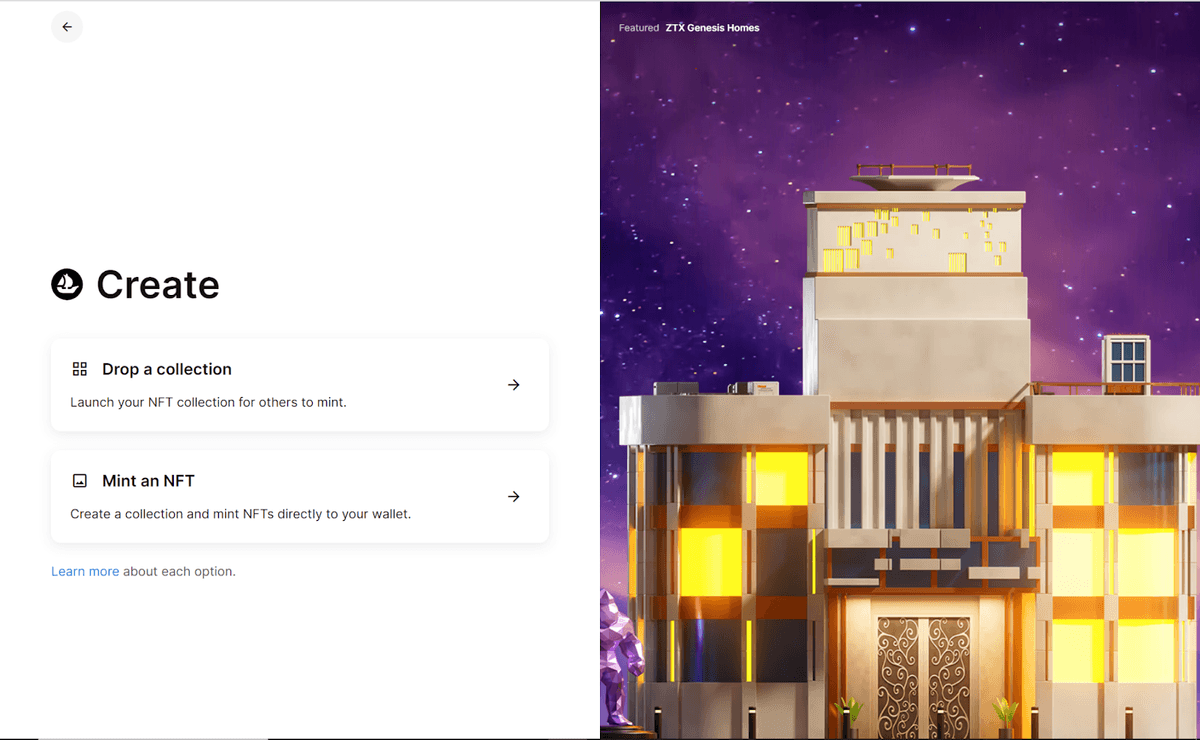Select the Mint an NFT title
1200x740 pixels.
148,481
